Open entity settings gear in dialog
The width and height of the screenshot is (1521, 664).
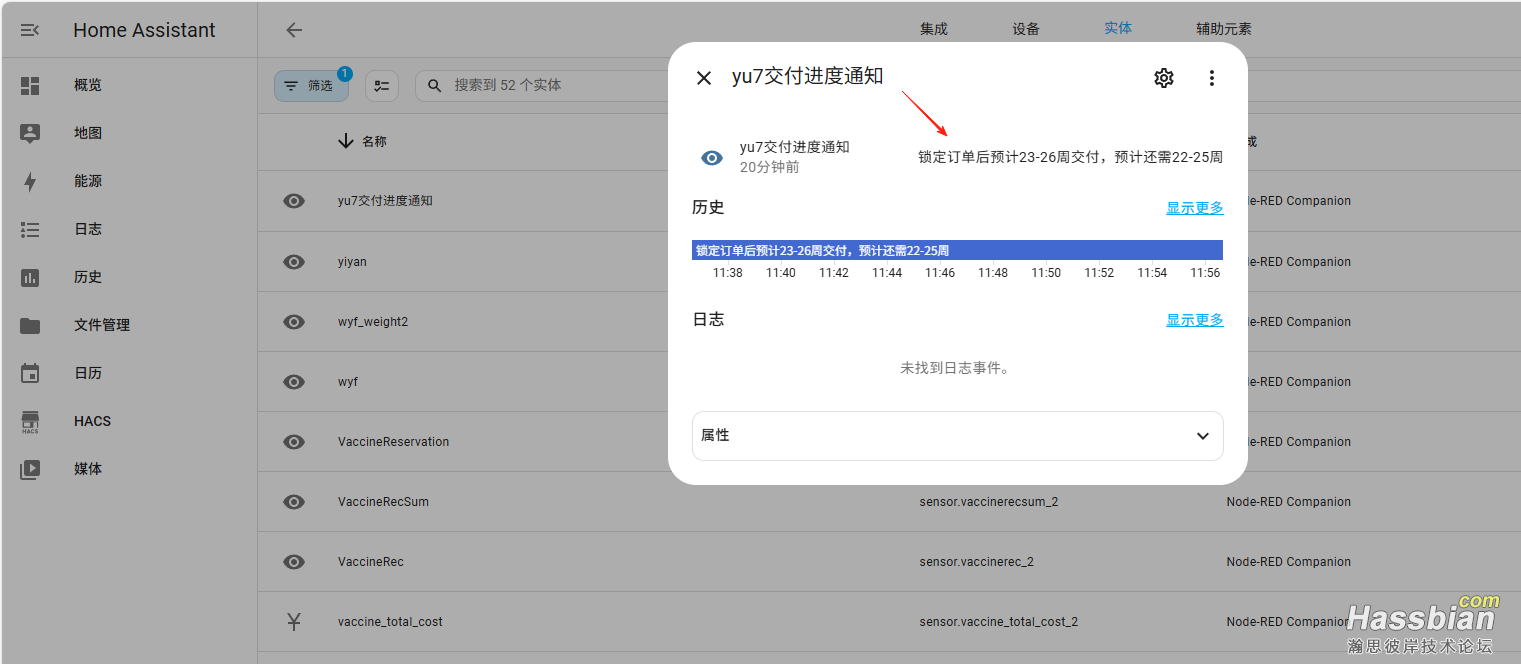tap(1164, 78)
